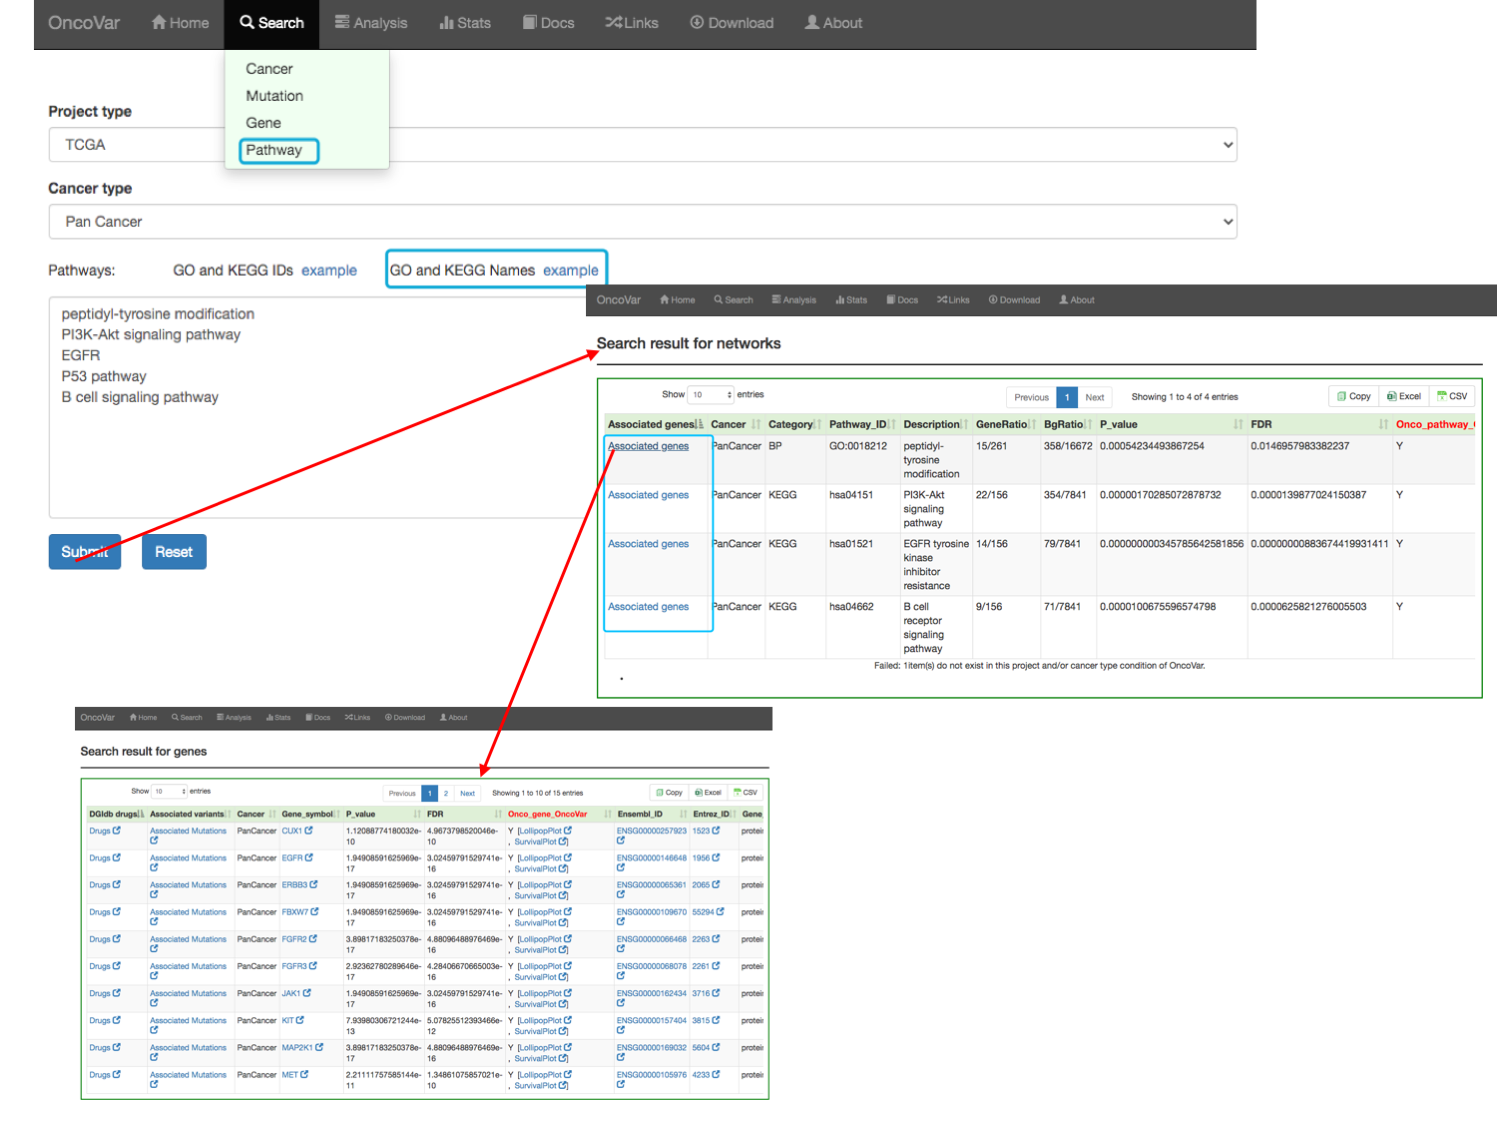Click Next page in genes results
This screenshot has height=1123, width=1497.
click(x=467, y=793)
